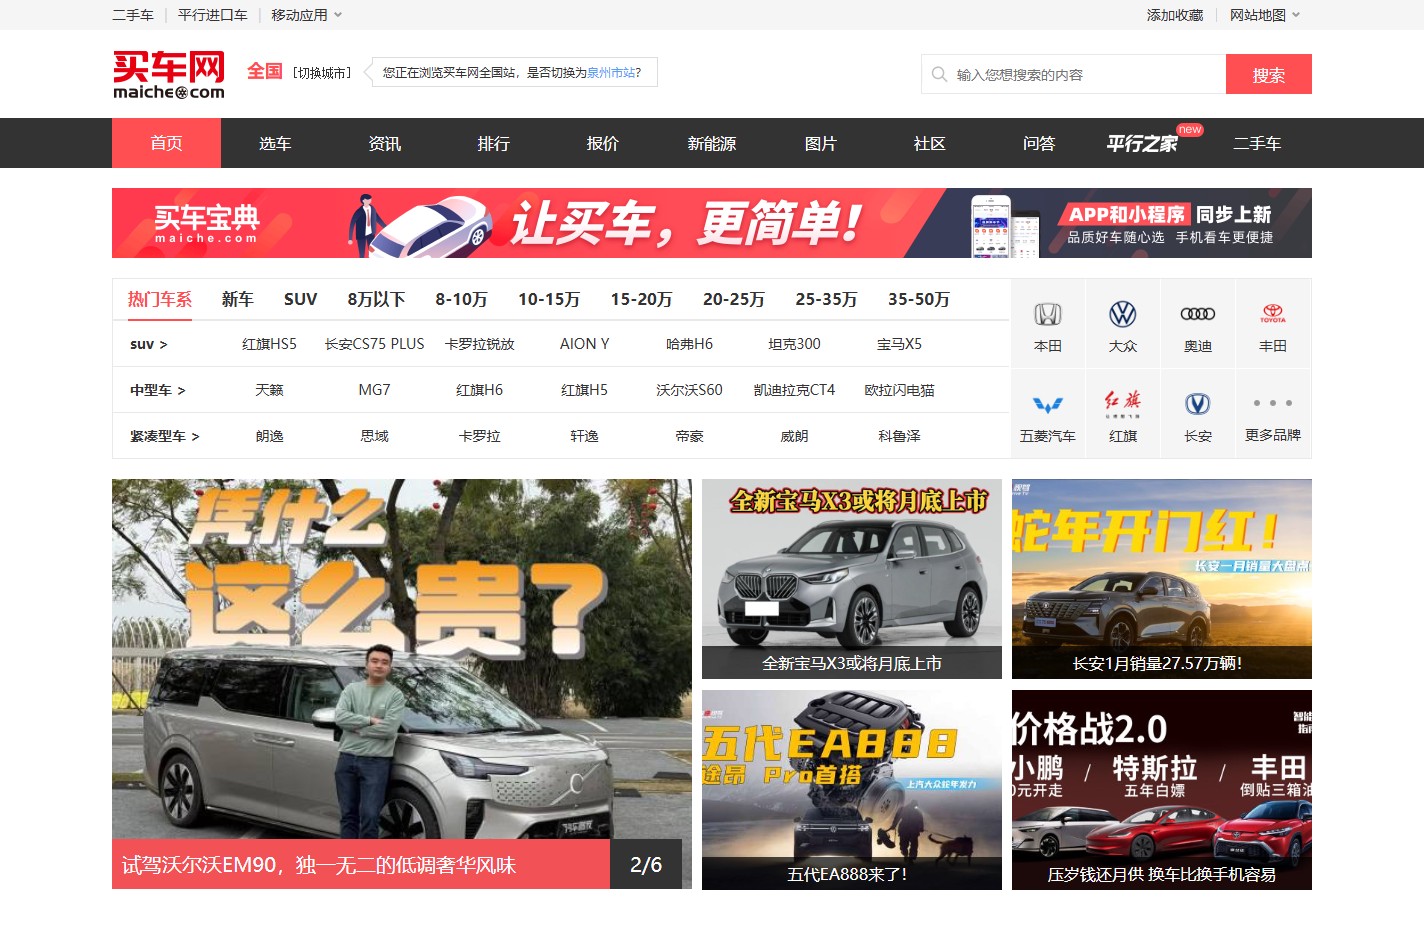Screen dimensions: 1424x933
Task: Click 二手车 in the top utility bar
Action: coord(133,15)
